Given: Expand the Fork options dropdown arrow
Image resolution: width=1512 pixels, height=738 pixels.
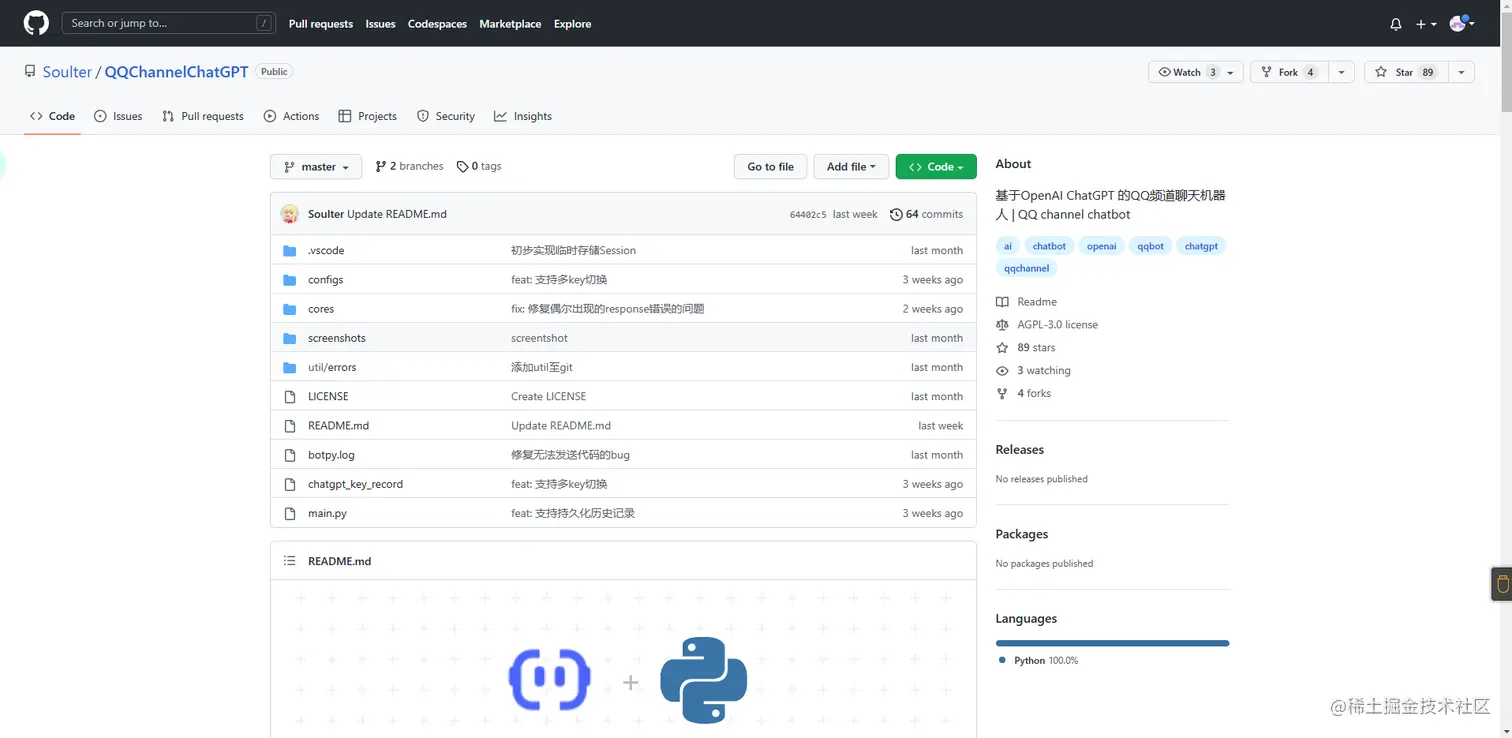Looking at the screenshot, I should 1342,72.
